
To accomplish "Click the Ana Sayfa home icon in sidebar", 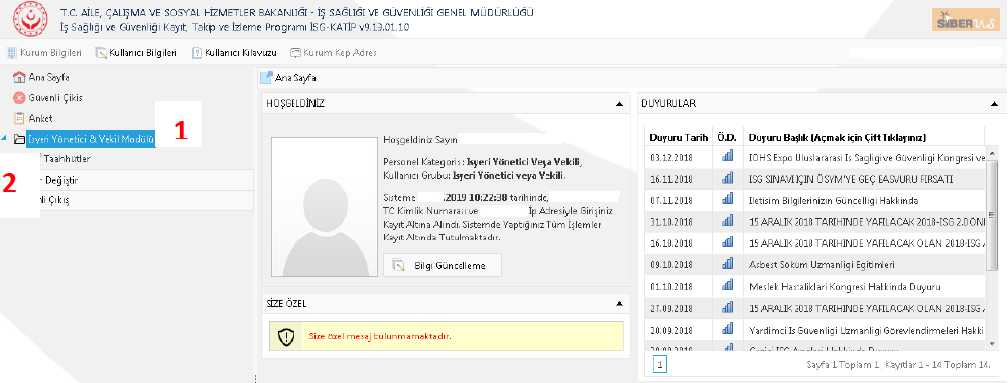I will pos(19,77).
